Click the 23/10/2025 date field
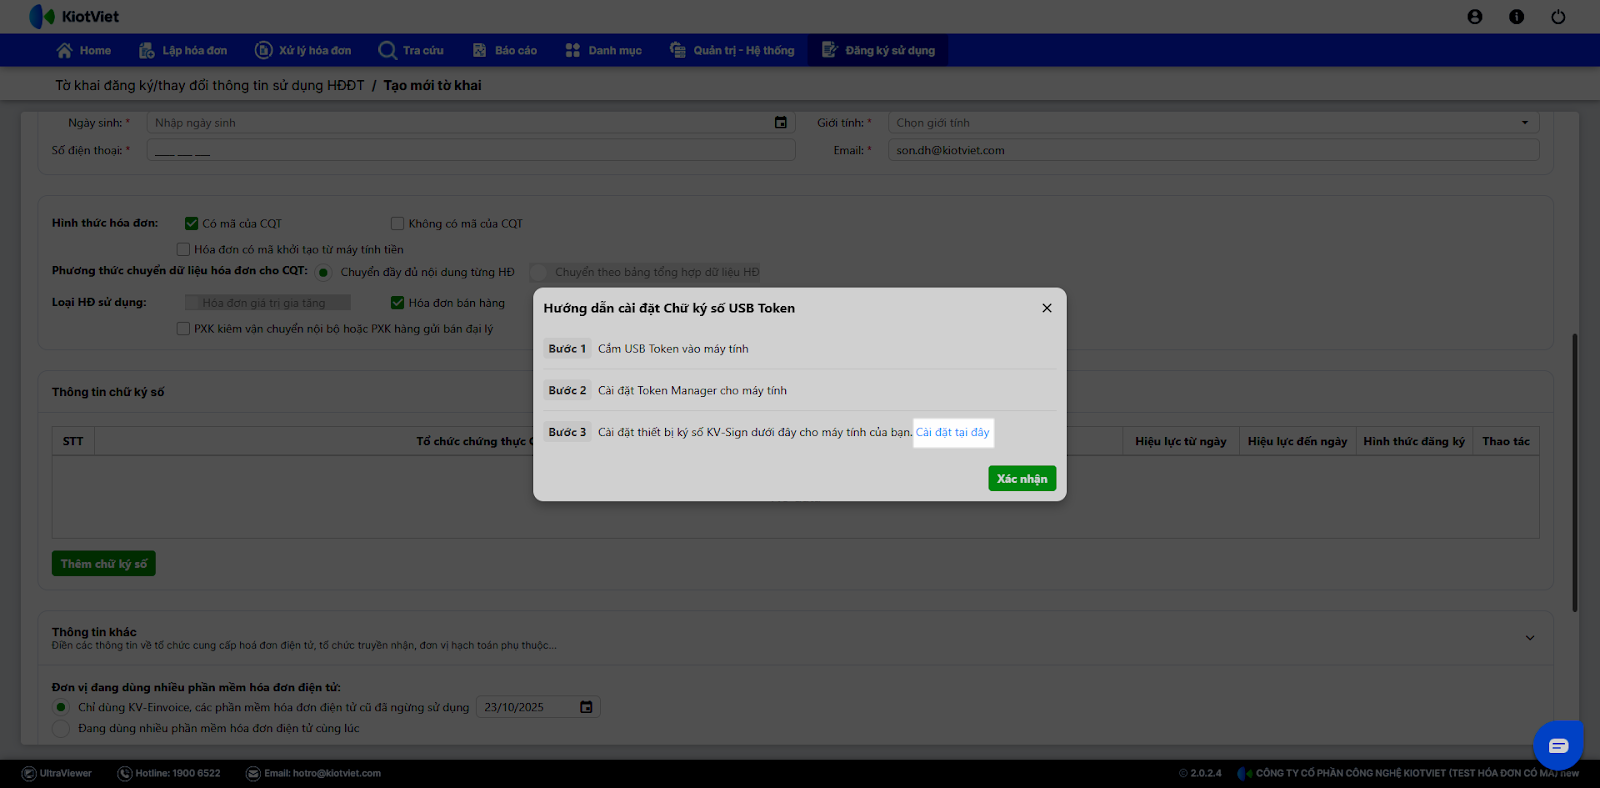 (538, 707)
